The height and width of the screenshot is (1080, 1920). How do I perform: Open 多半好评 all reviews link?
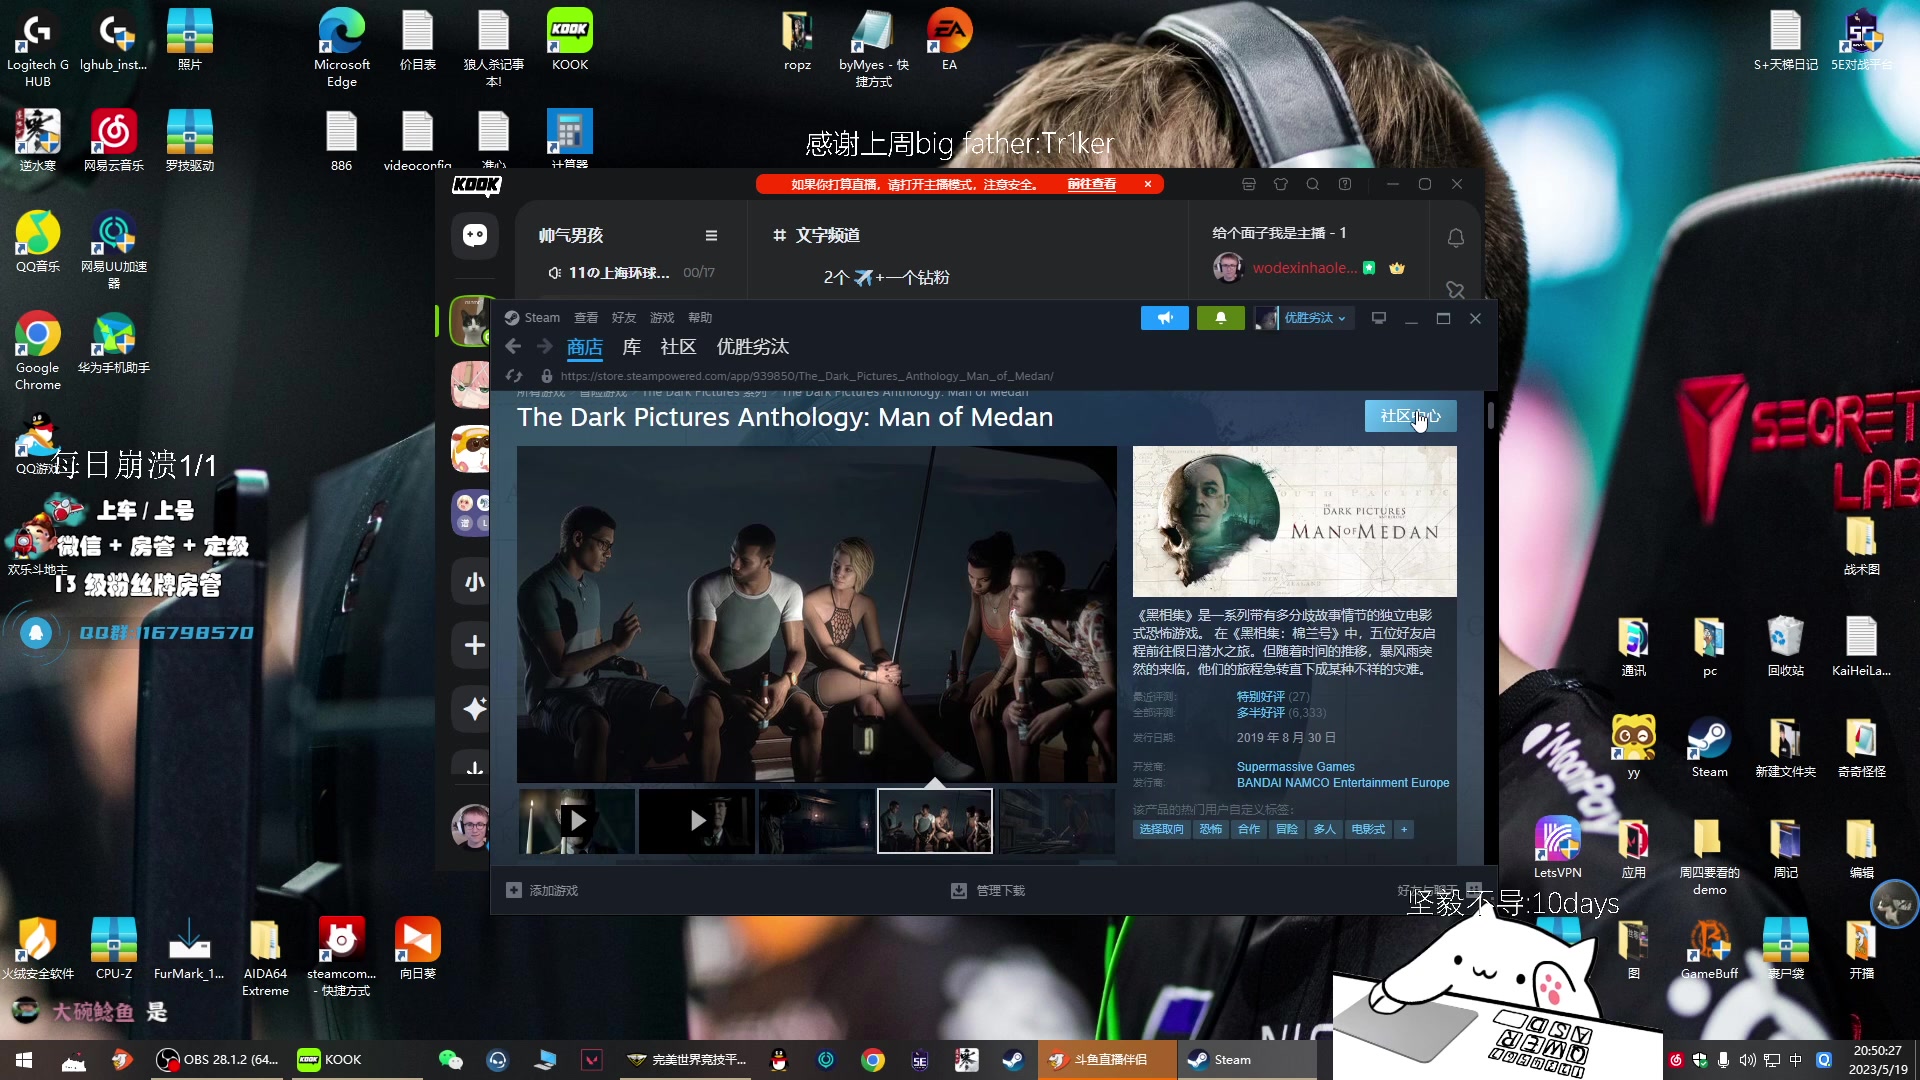pos(1260,713)
